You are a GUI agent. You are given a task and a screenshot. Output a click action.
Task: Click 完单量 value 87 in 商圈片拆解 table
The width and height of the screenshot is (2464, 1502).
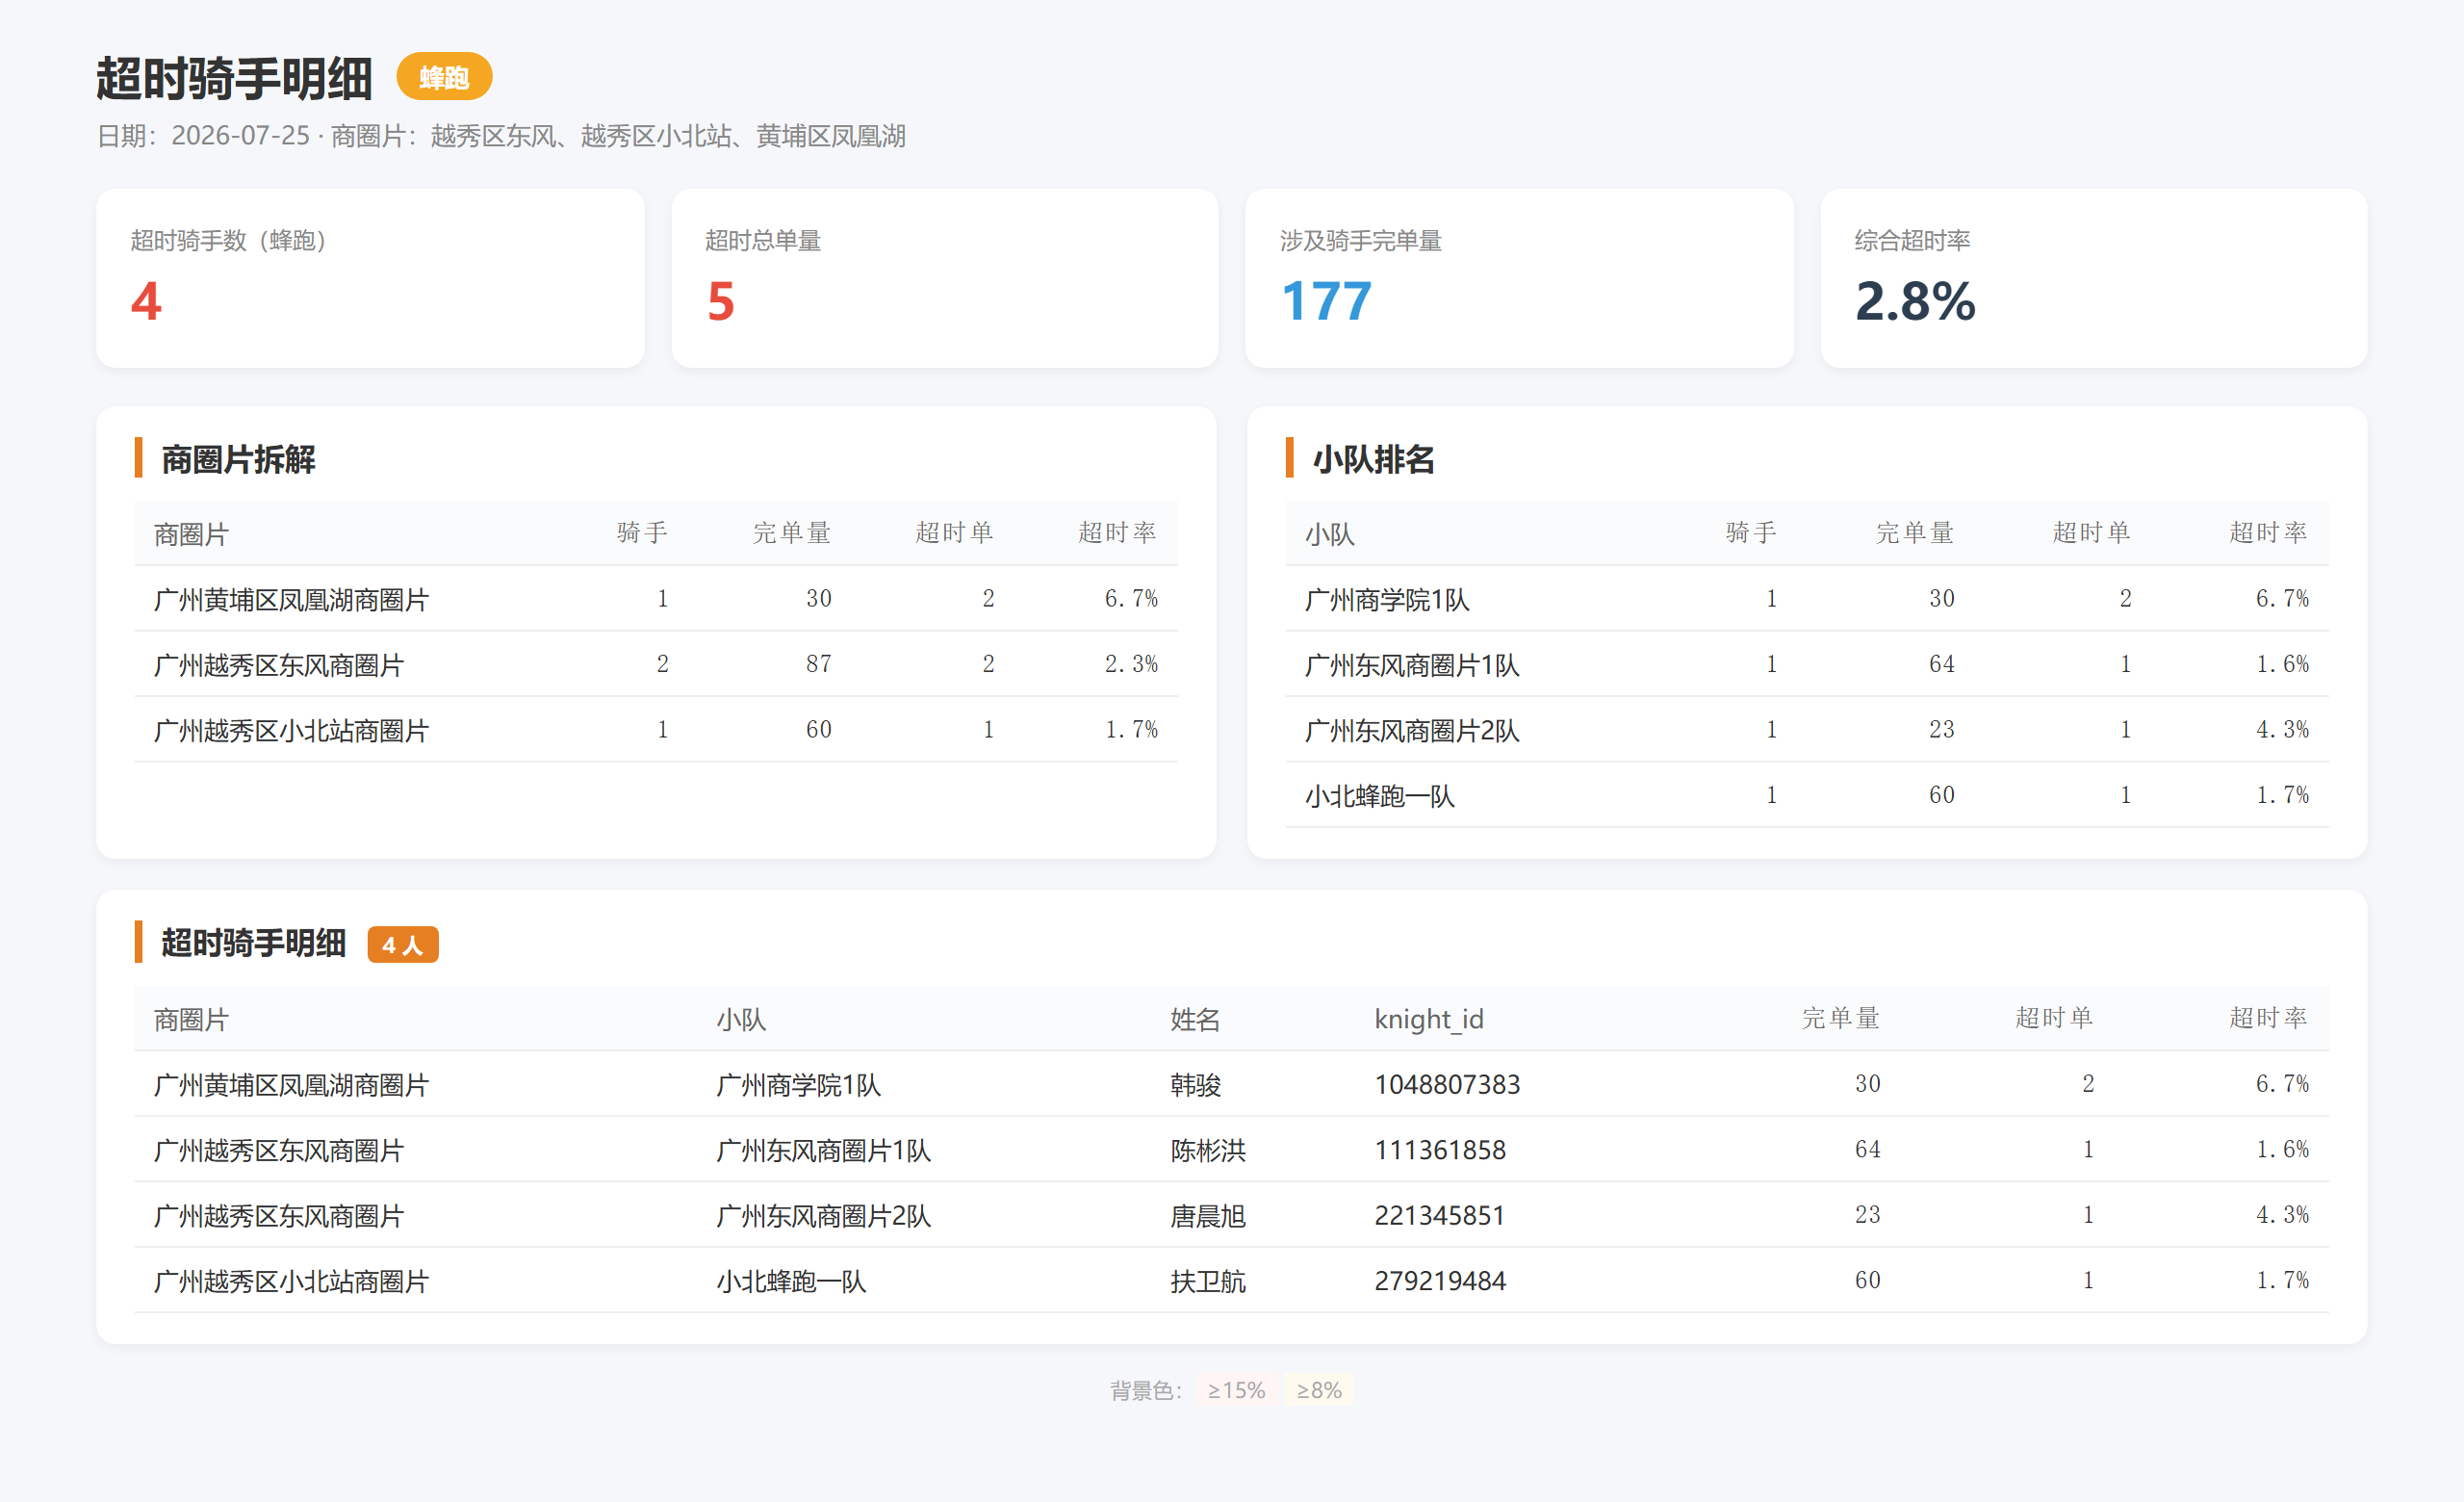819,664
